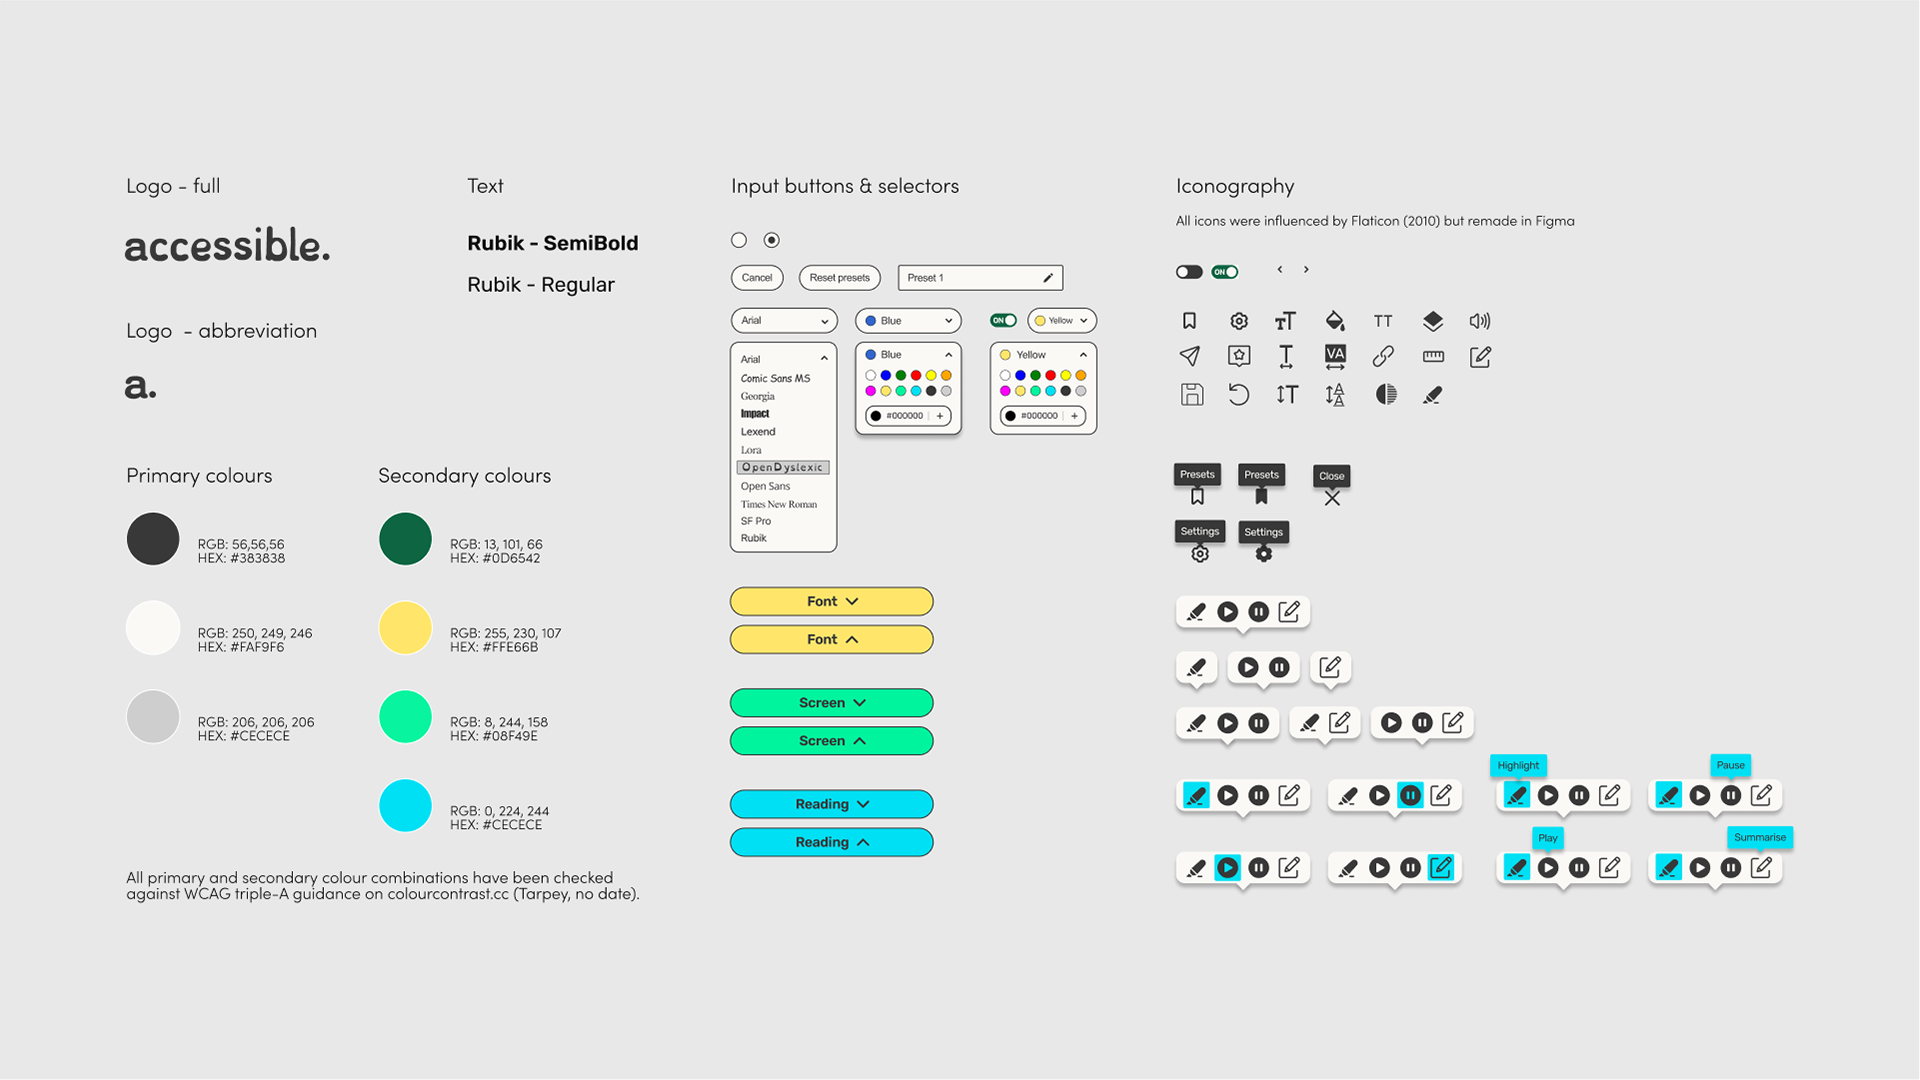Toggle the green ON switch beside Yellow dropdown

click(1003, 321)
